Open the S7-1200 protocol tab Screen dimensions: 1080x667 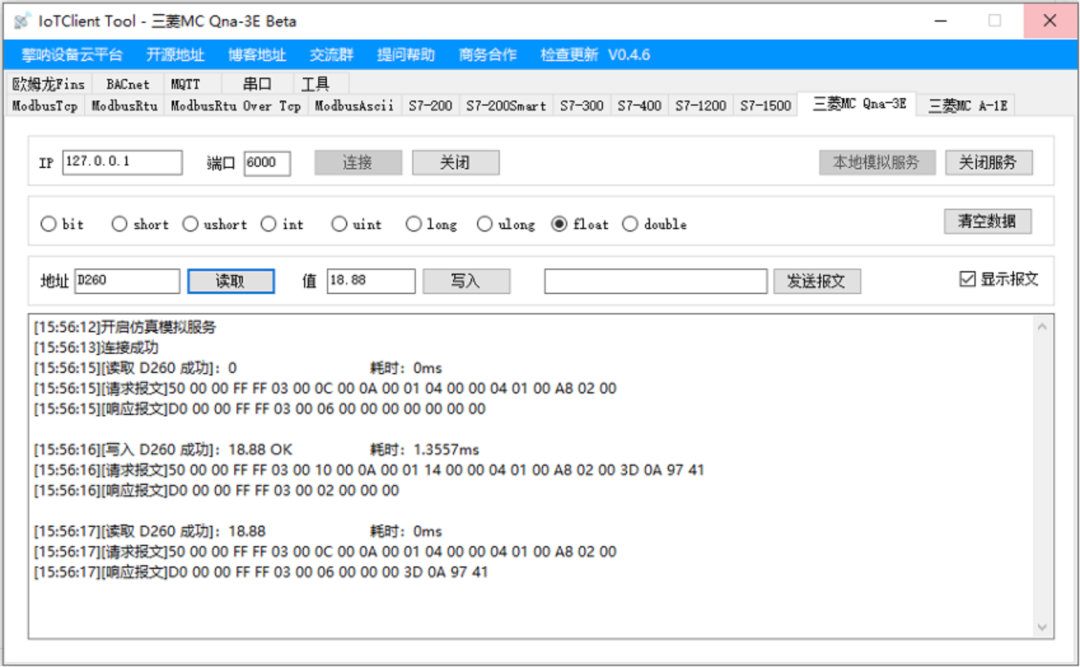700,105
